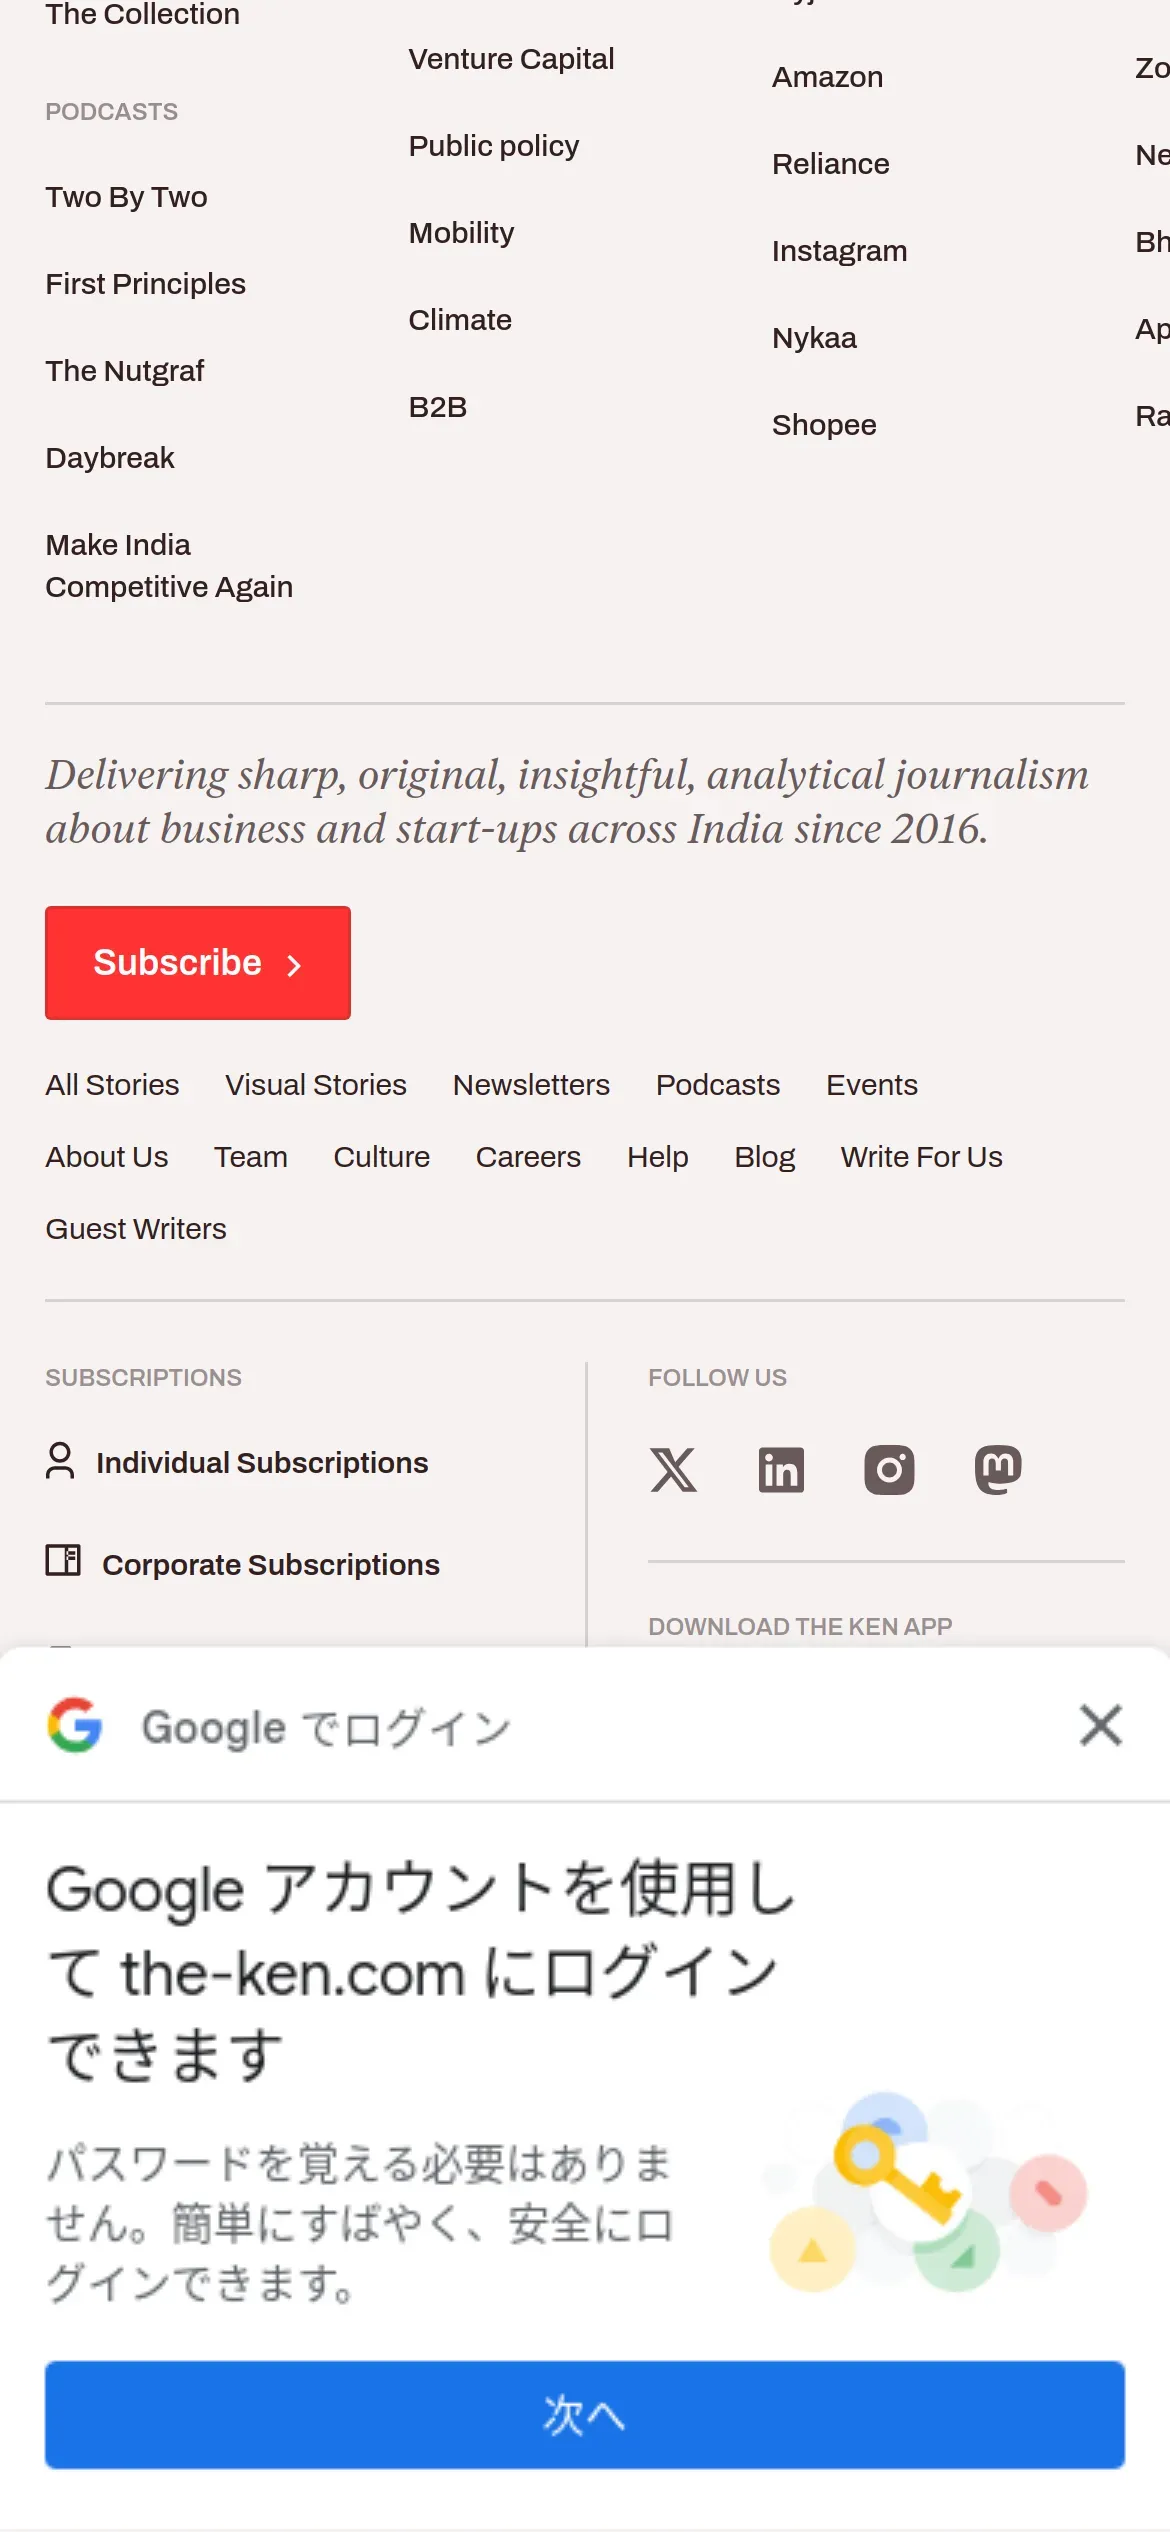Open the Nykaa company page
The height and width of the screenshot is (2532, 1170).
click(x=815, y=338)
